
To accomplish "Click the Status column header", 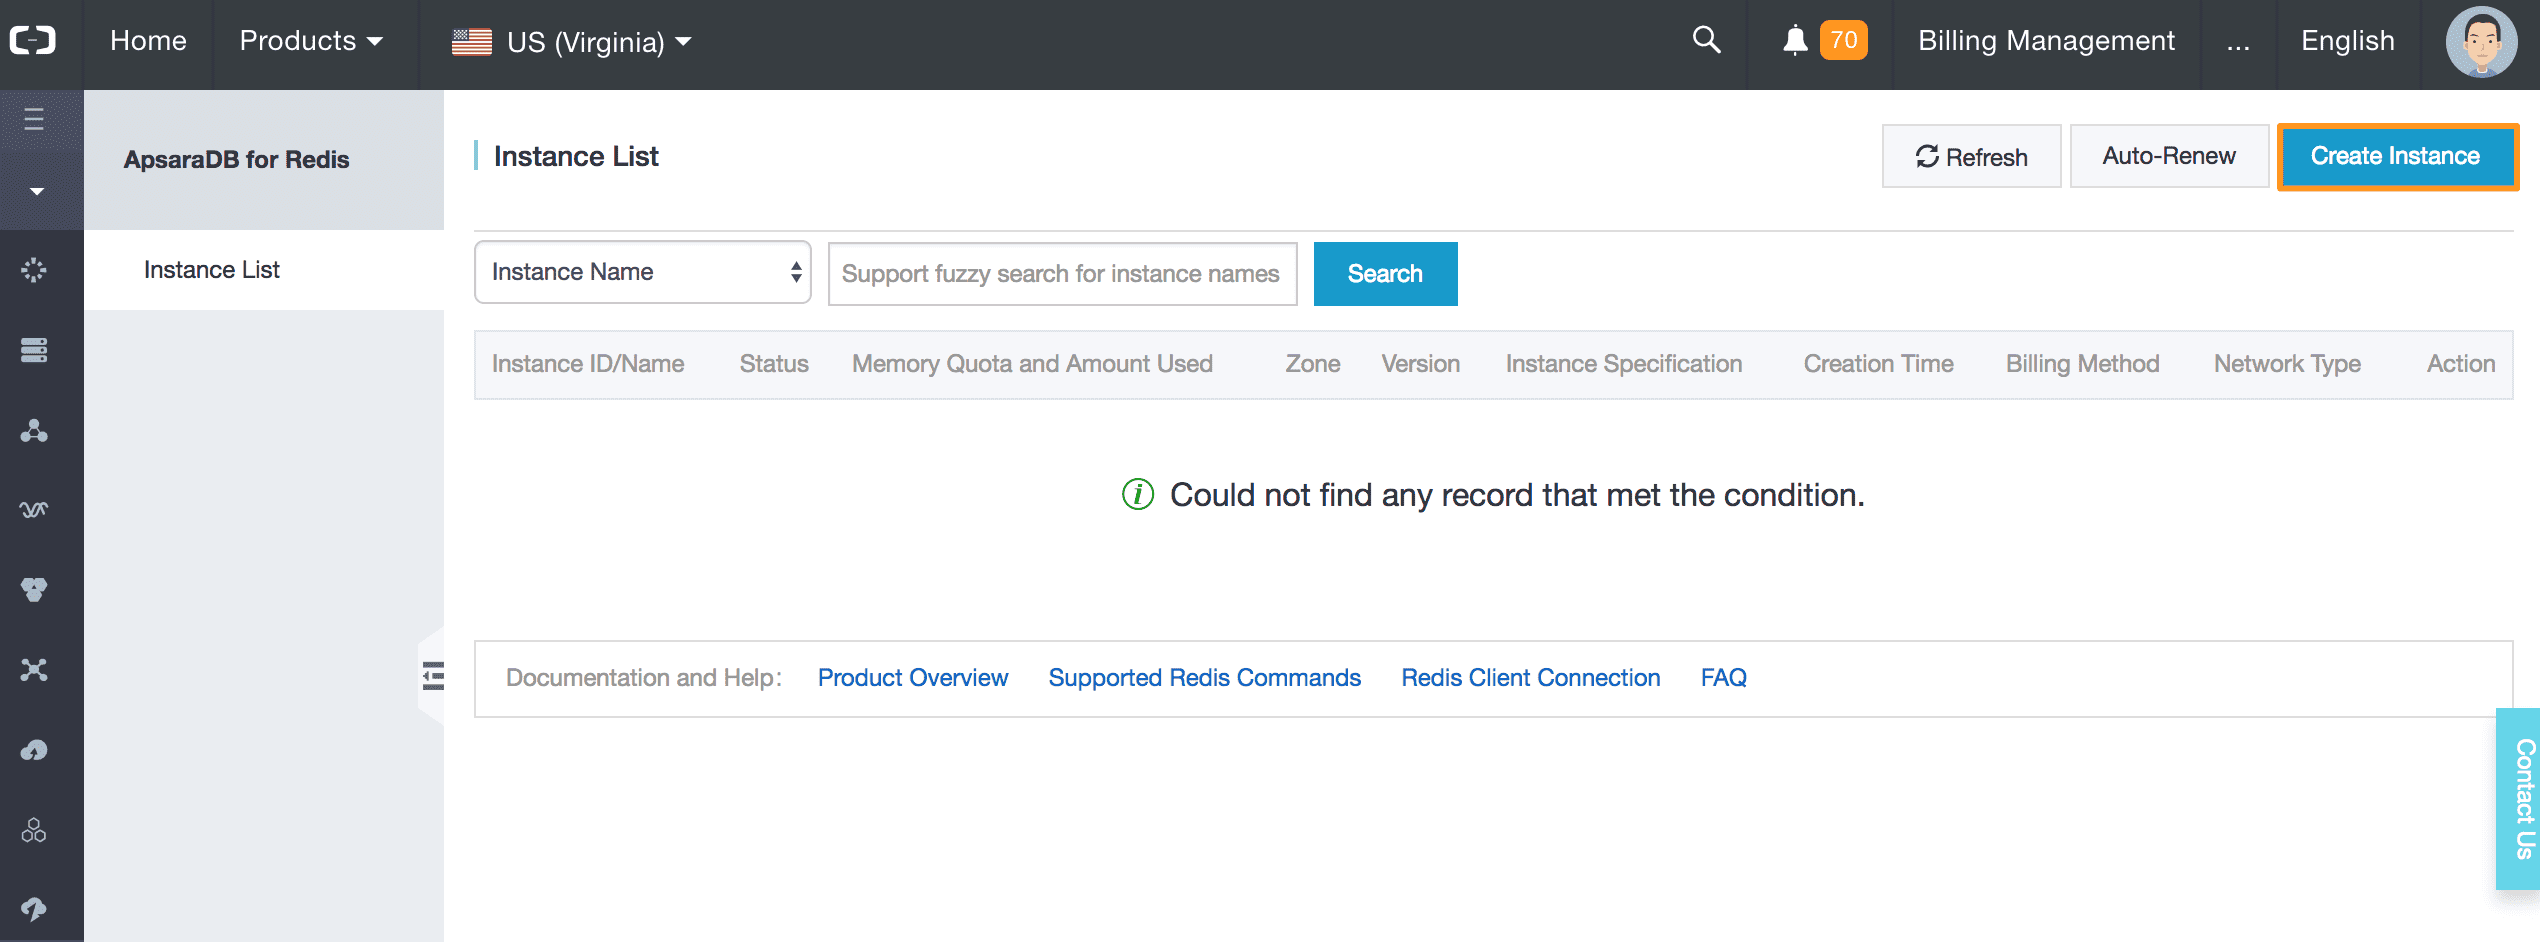I will (x=774, y=364).
